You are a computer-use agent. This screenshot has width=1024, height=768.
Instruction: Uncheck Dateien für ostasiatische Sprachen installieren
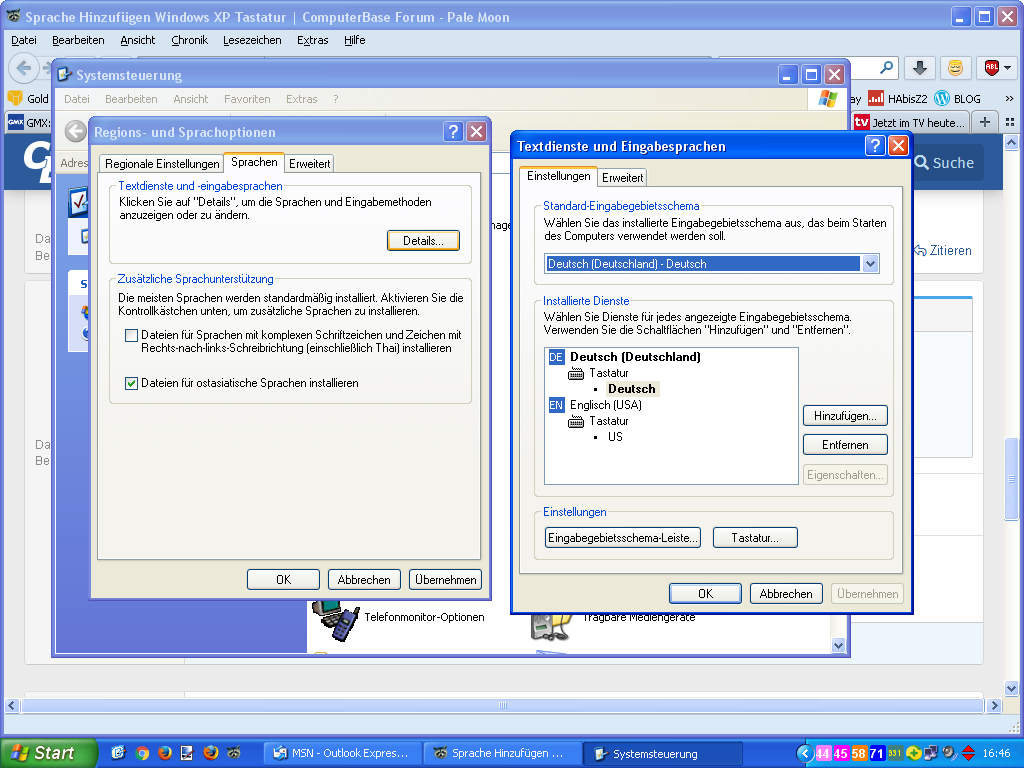pos(131,383)
